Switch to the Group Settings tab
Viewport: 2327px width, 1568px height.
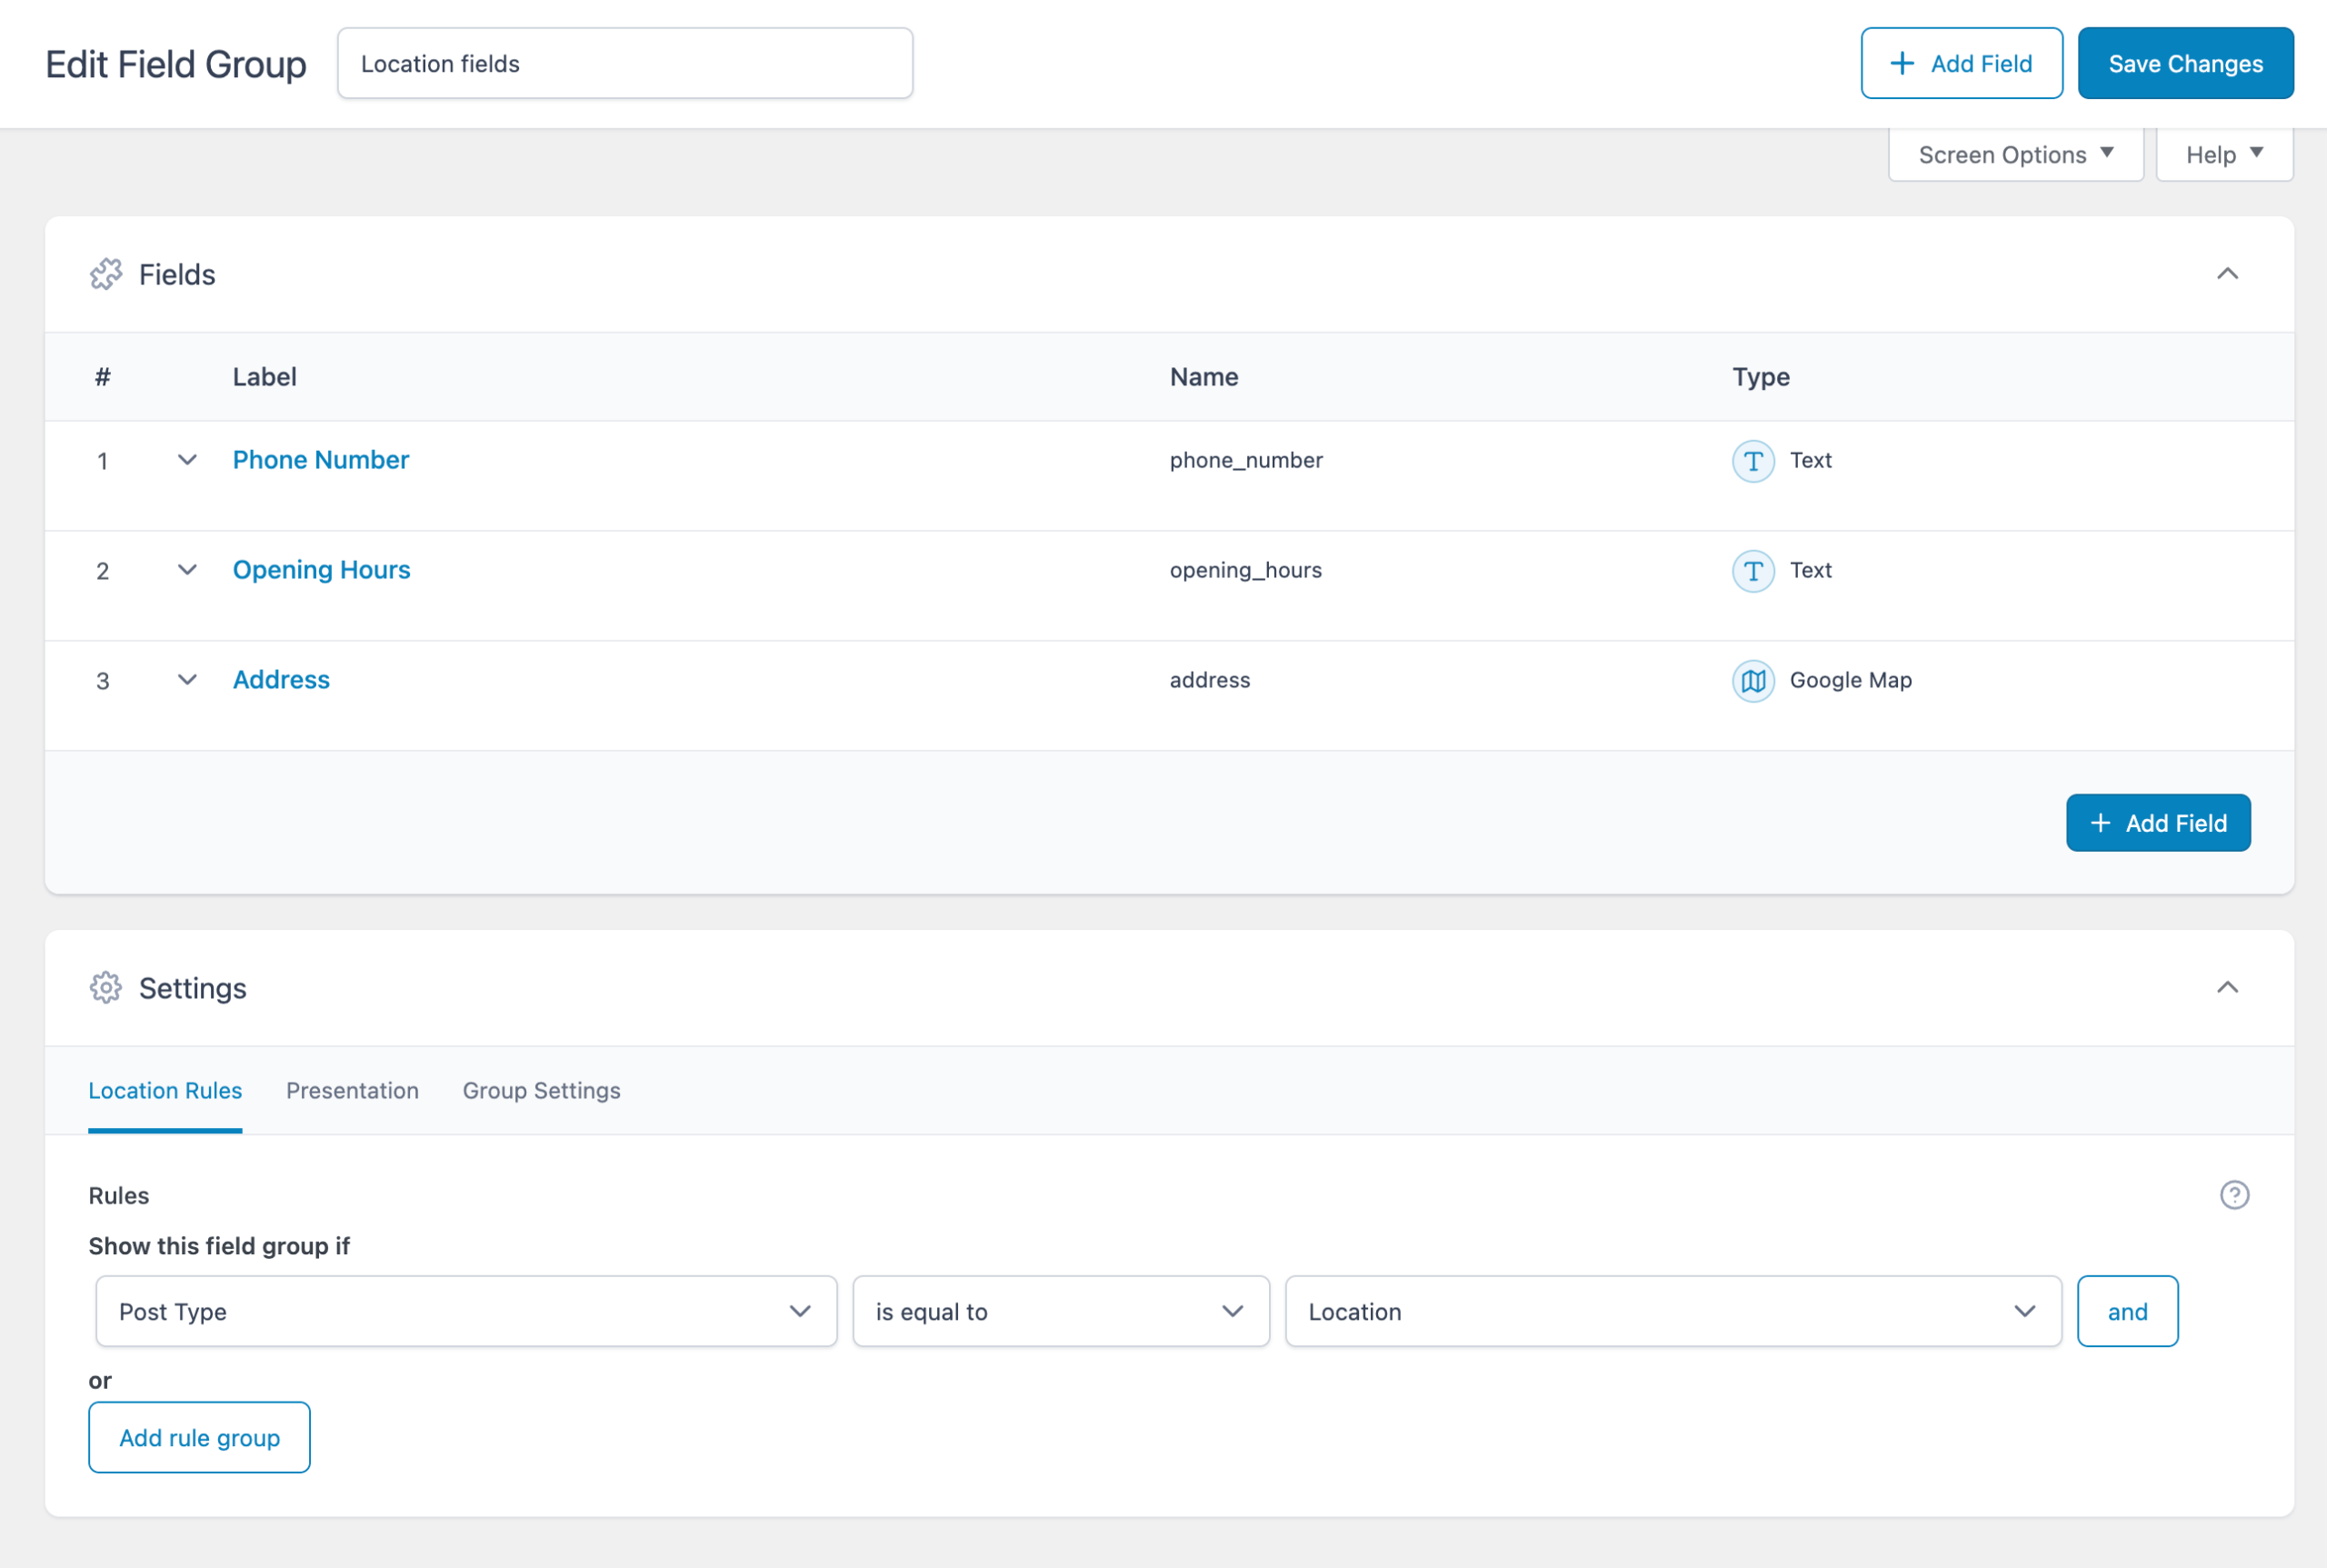(541, 1090)
